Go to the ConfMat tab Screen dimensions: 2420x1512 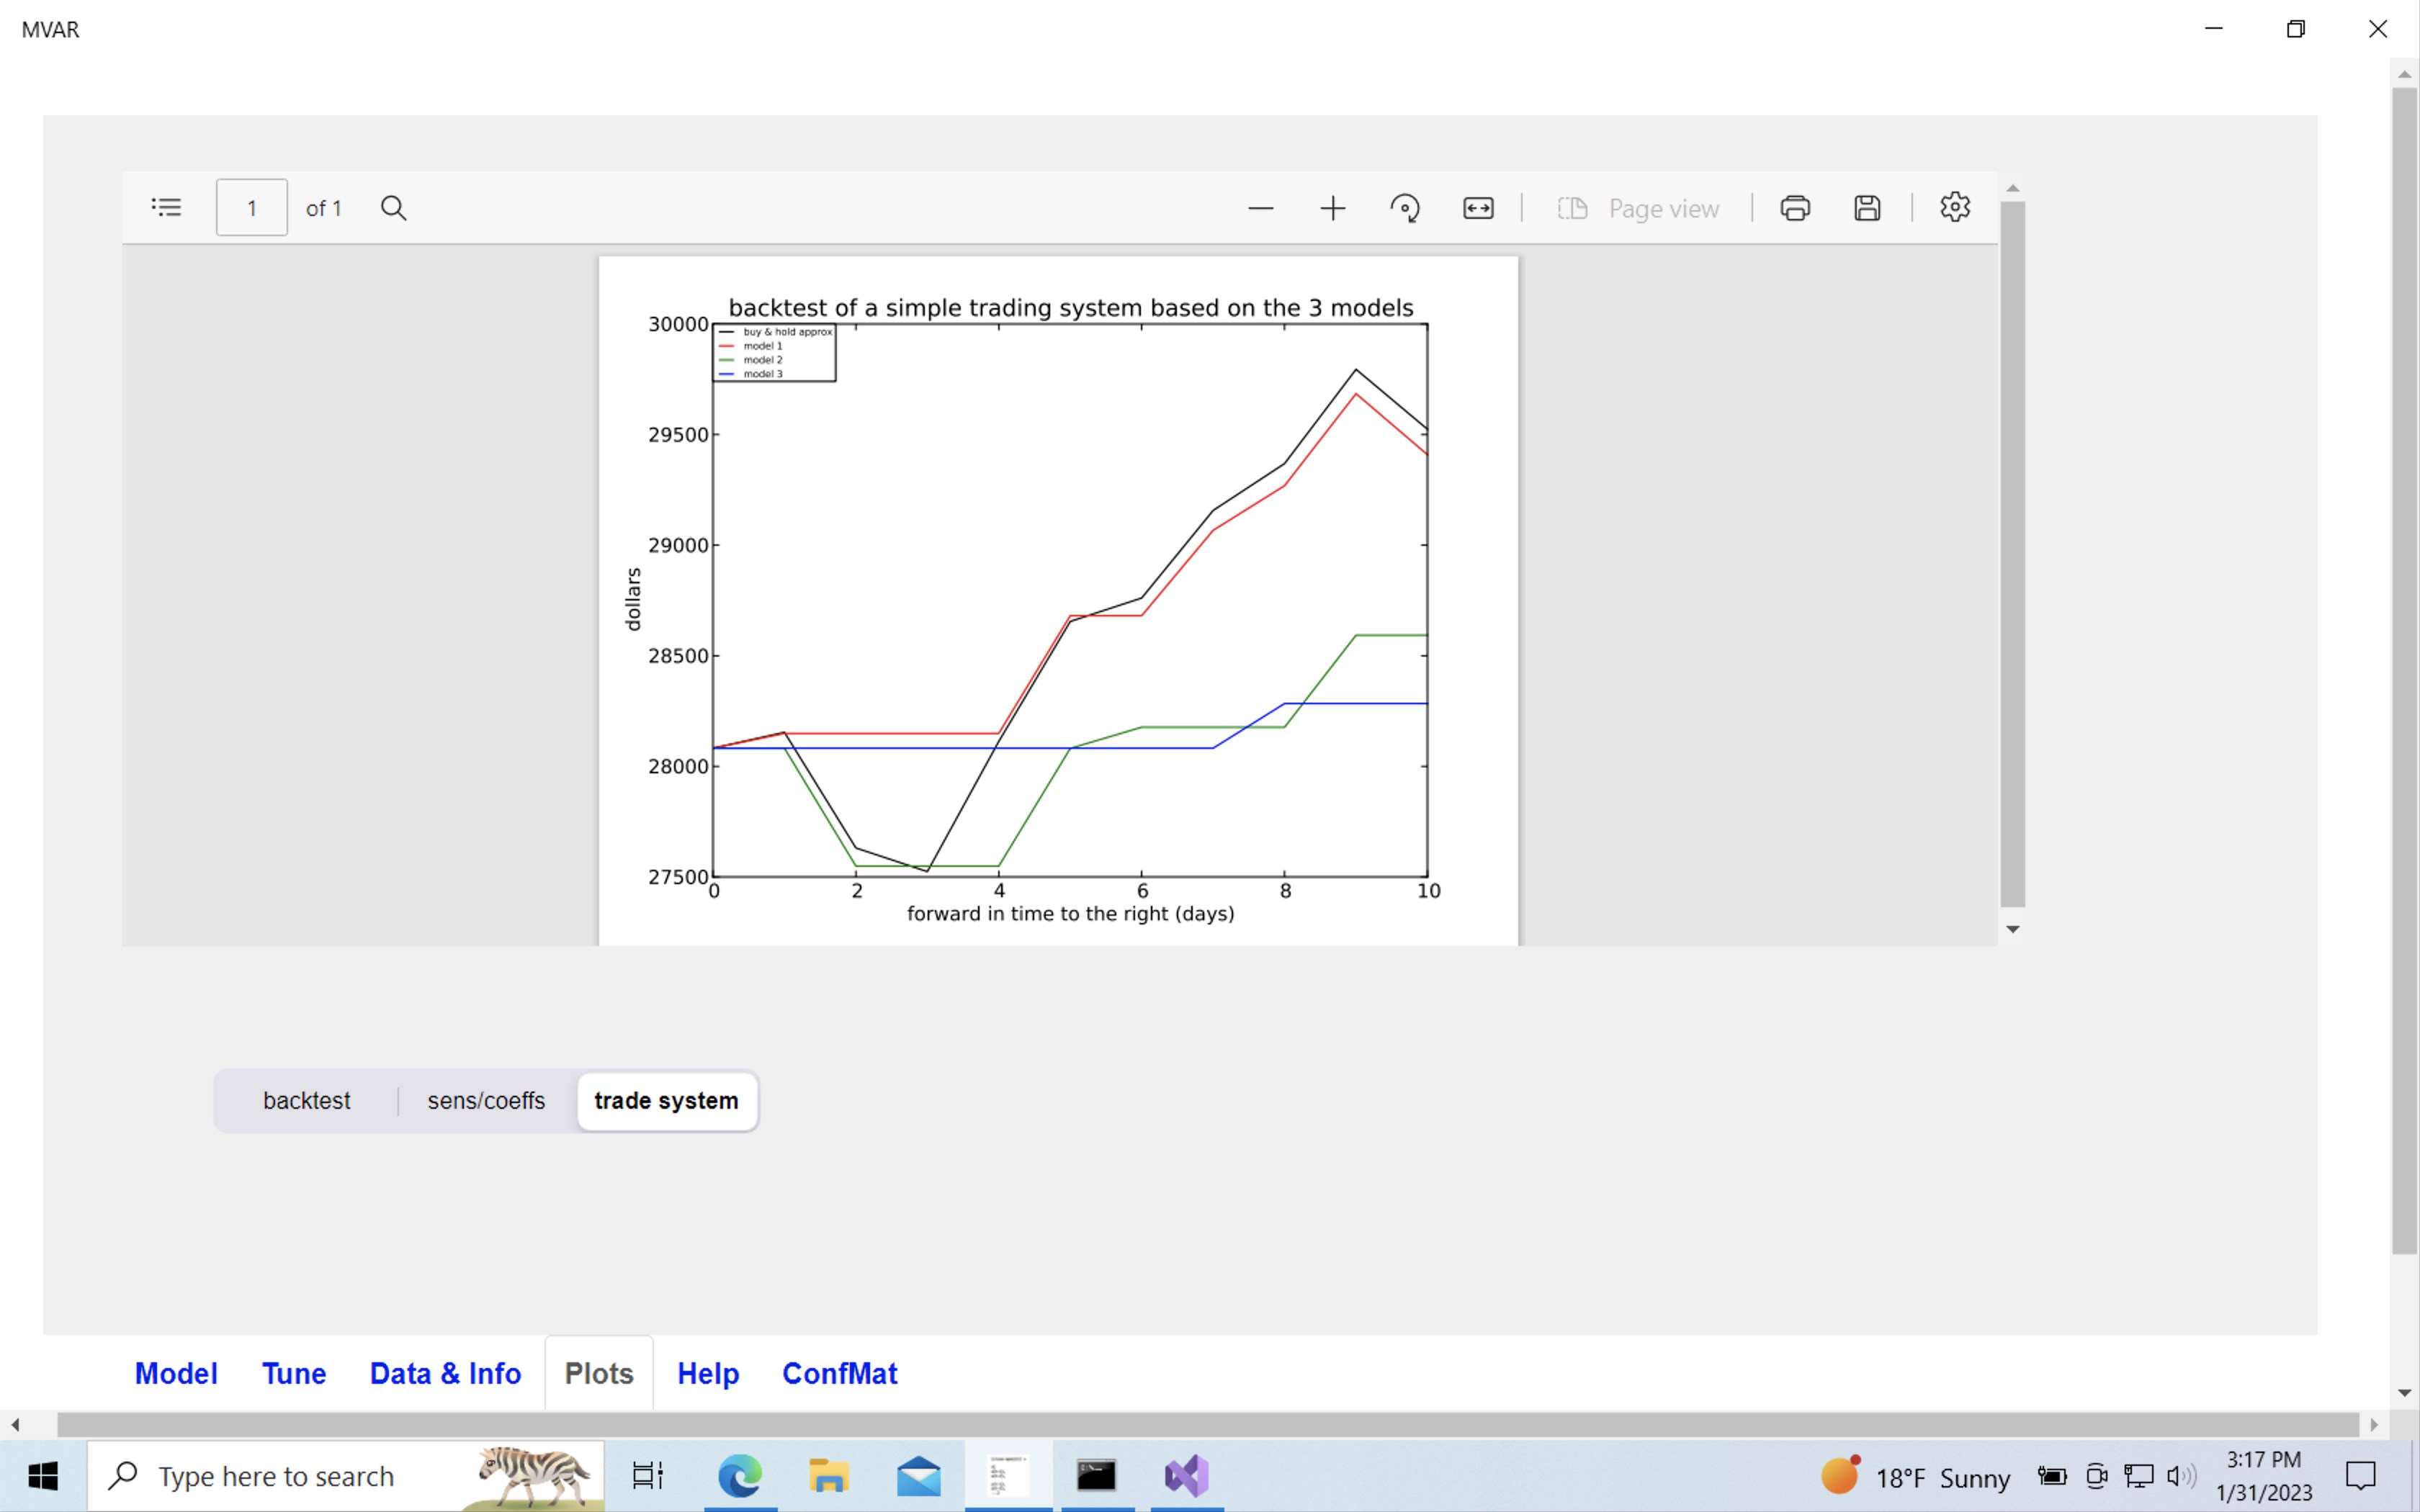click(839, 1373)
